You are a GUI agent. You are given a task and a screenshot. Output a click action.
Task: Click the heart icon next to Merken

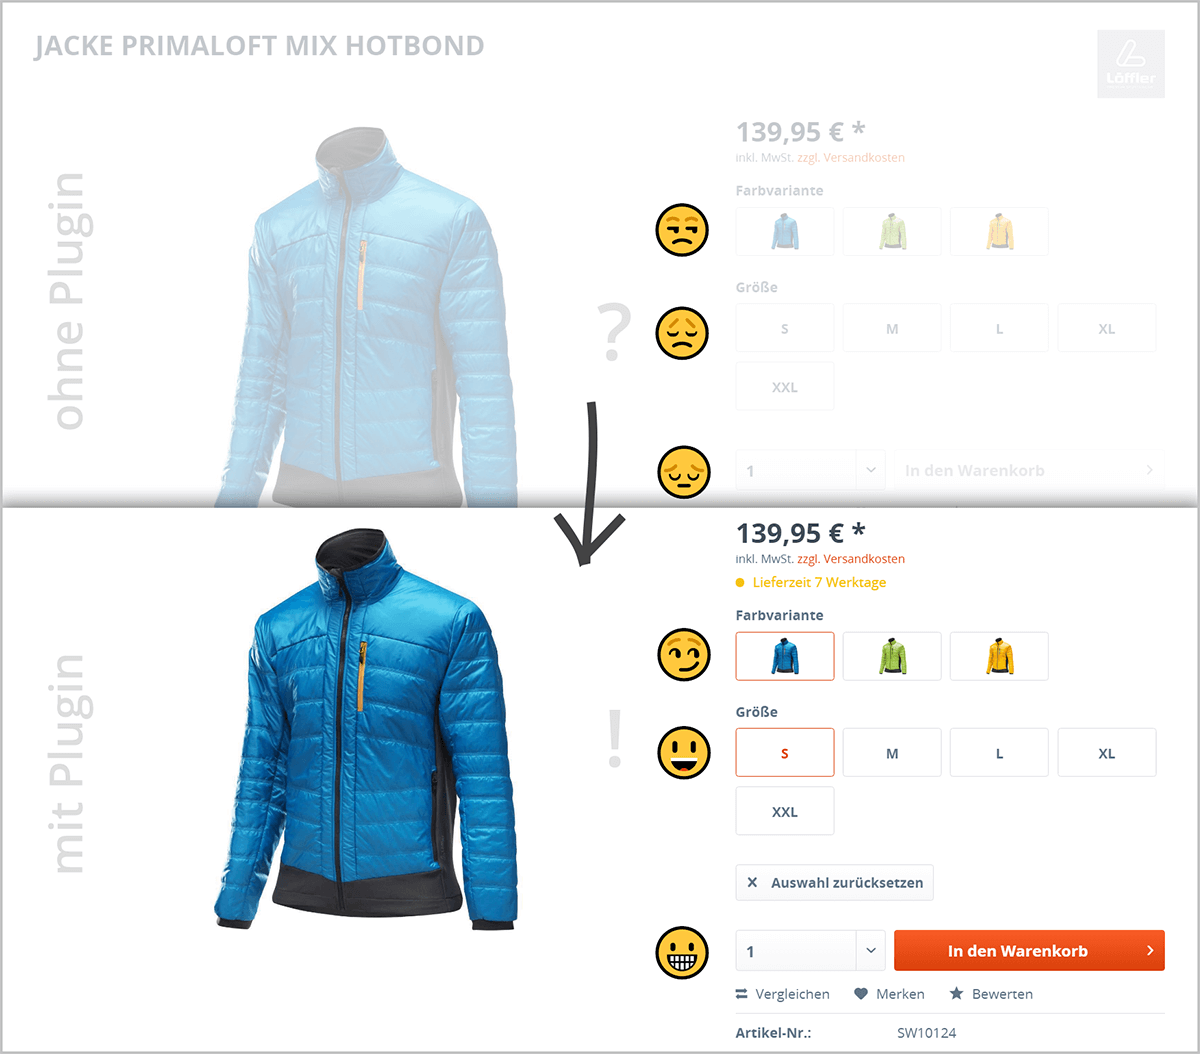(x=861, y=994)
